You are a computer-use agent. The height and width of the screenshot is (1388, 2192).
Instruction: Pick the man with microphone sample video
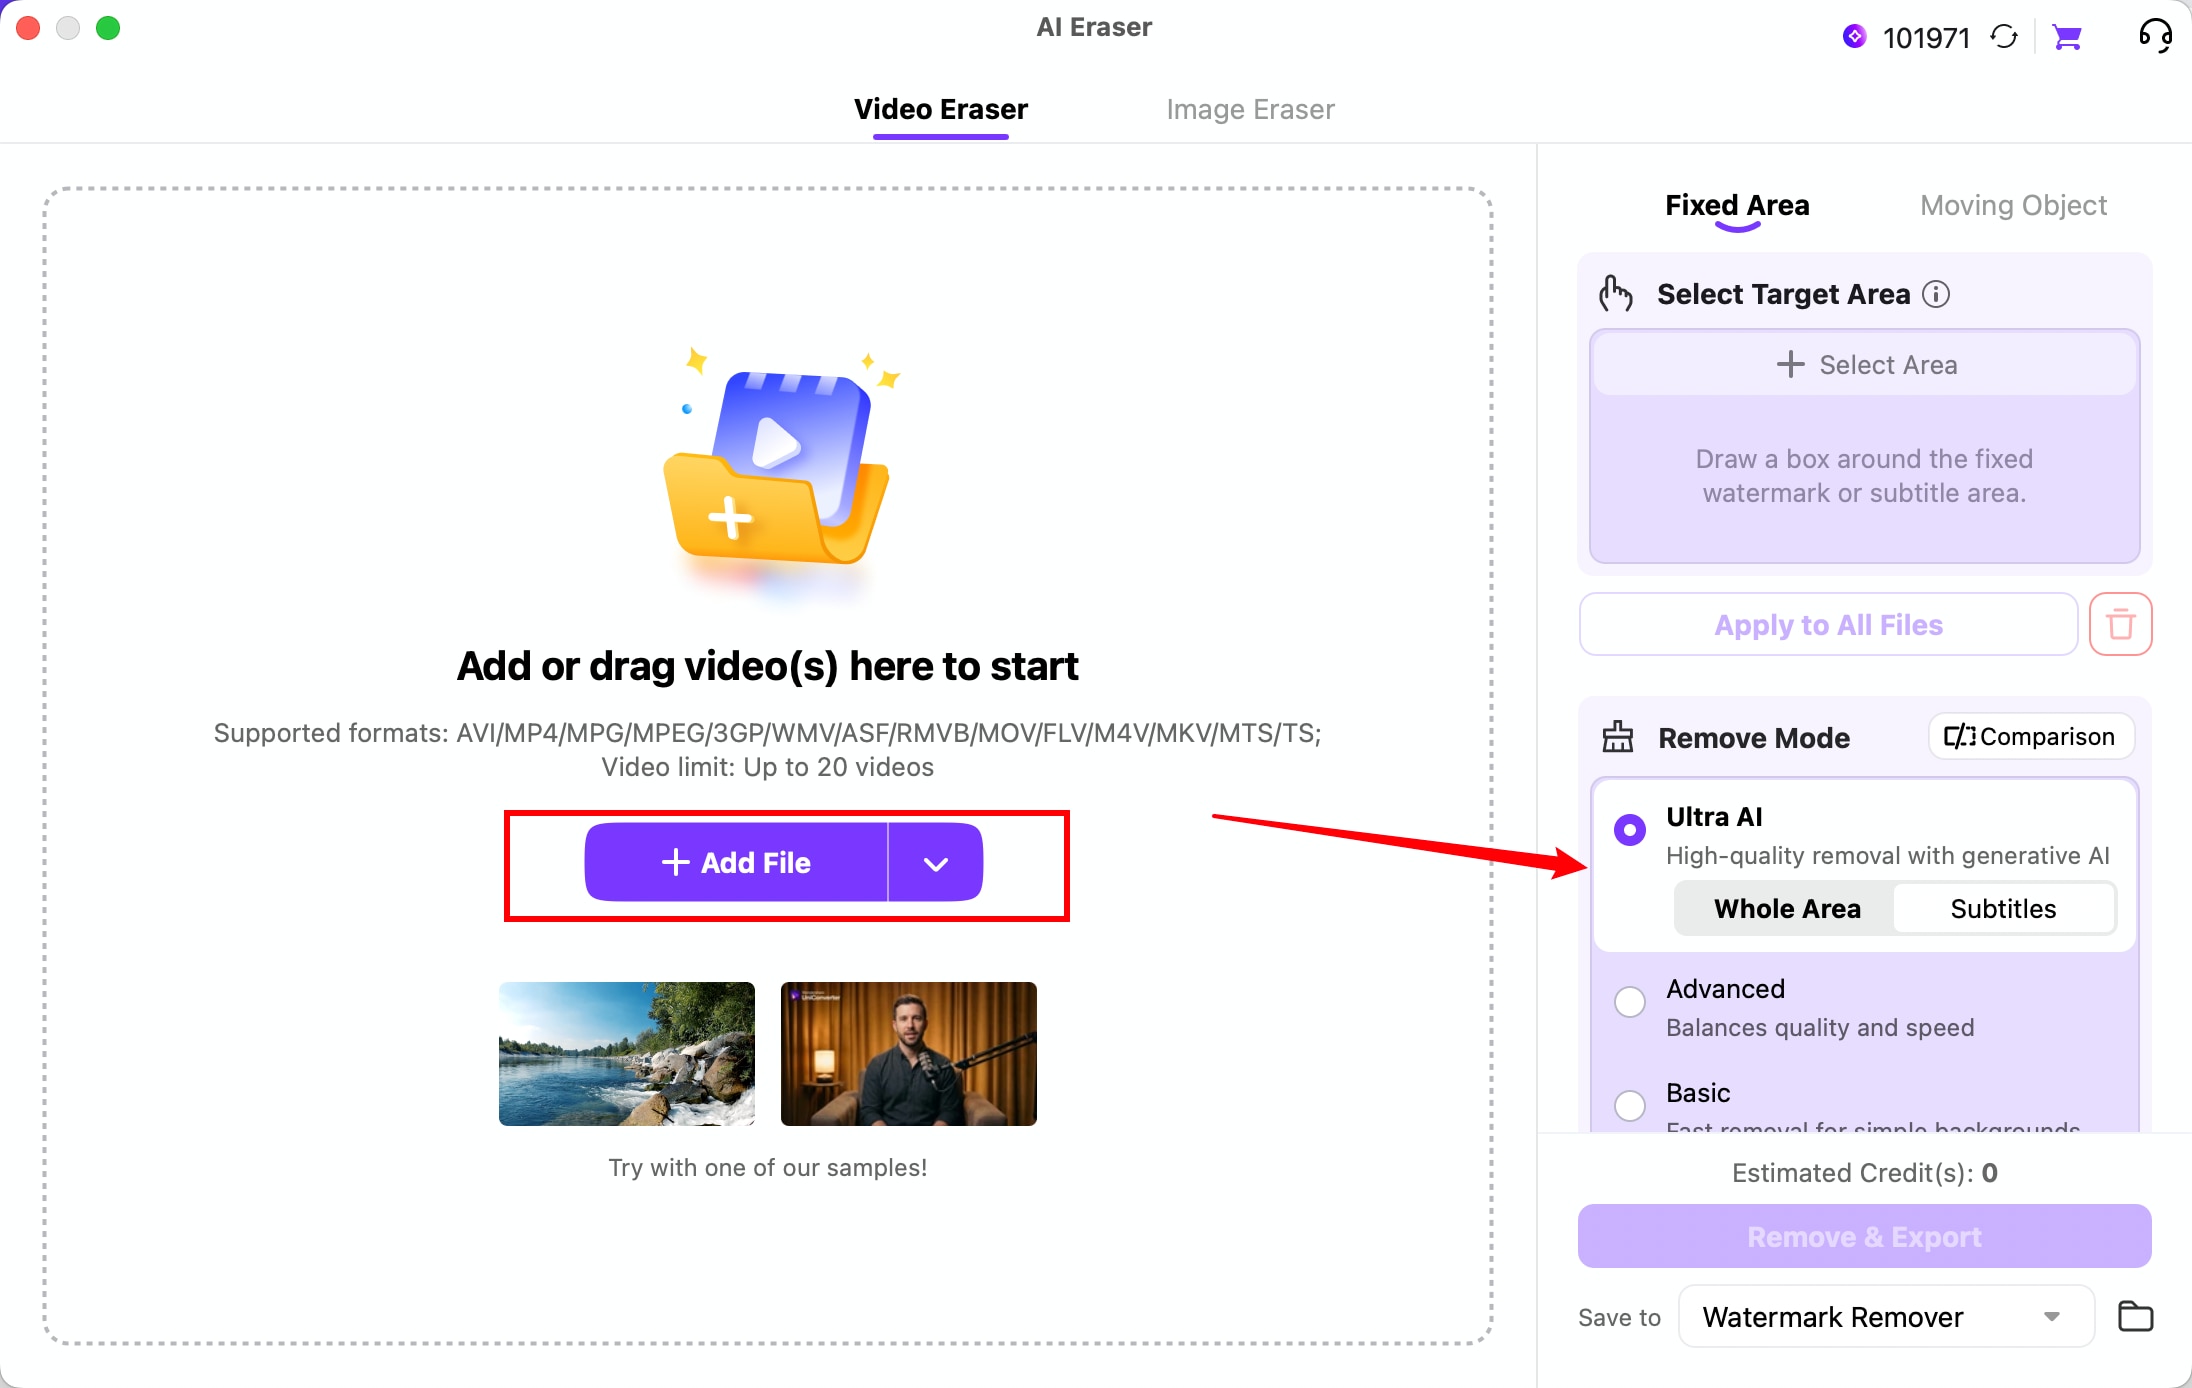[x=908, y=1054]
